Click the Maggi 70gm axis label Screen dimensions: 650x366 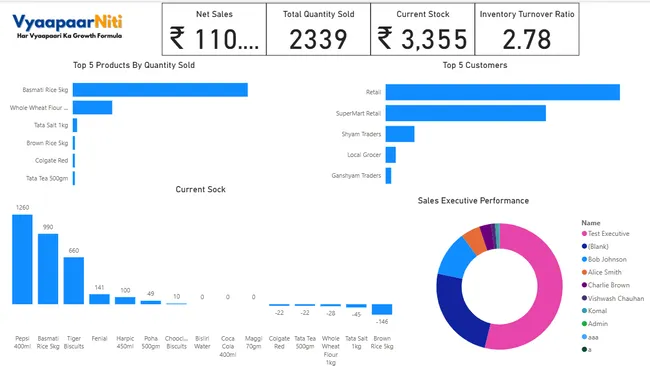click(x=253, y=342)
